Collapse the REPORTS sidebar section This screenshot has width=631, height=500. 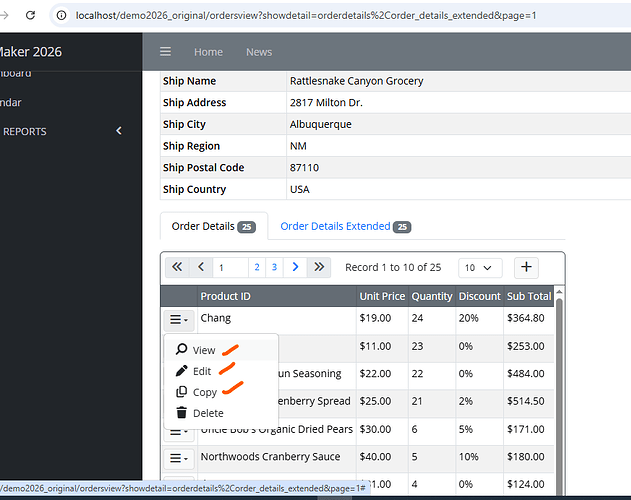click(x=119, y=131)
